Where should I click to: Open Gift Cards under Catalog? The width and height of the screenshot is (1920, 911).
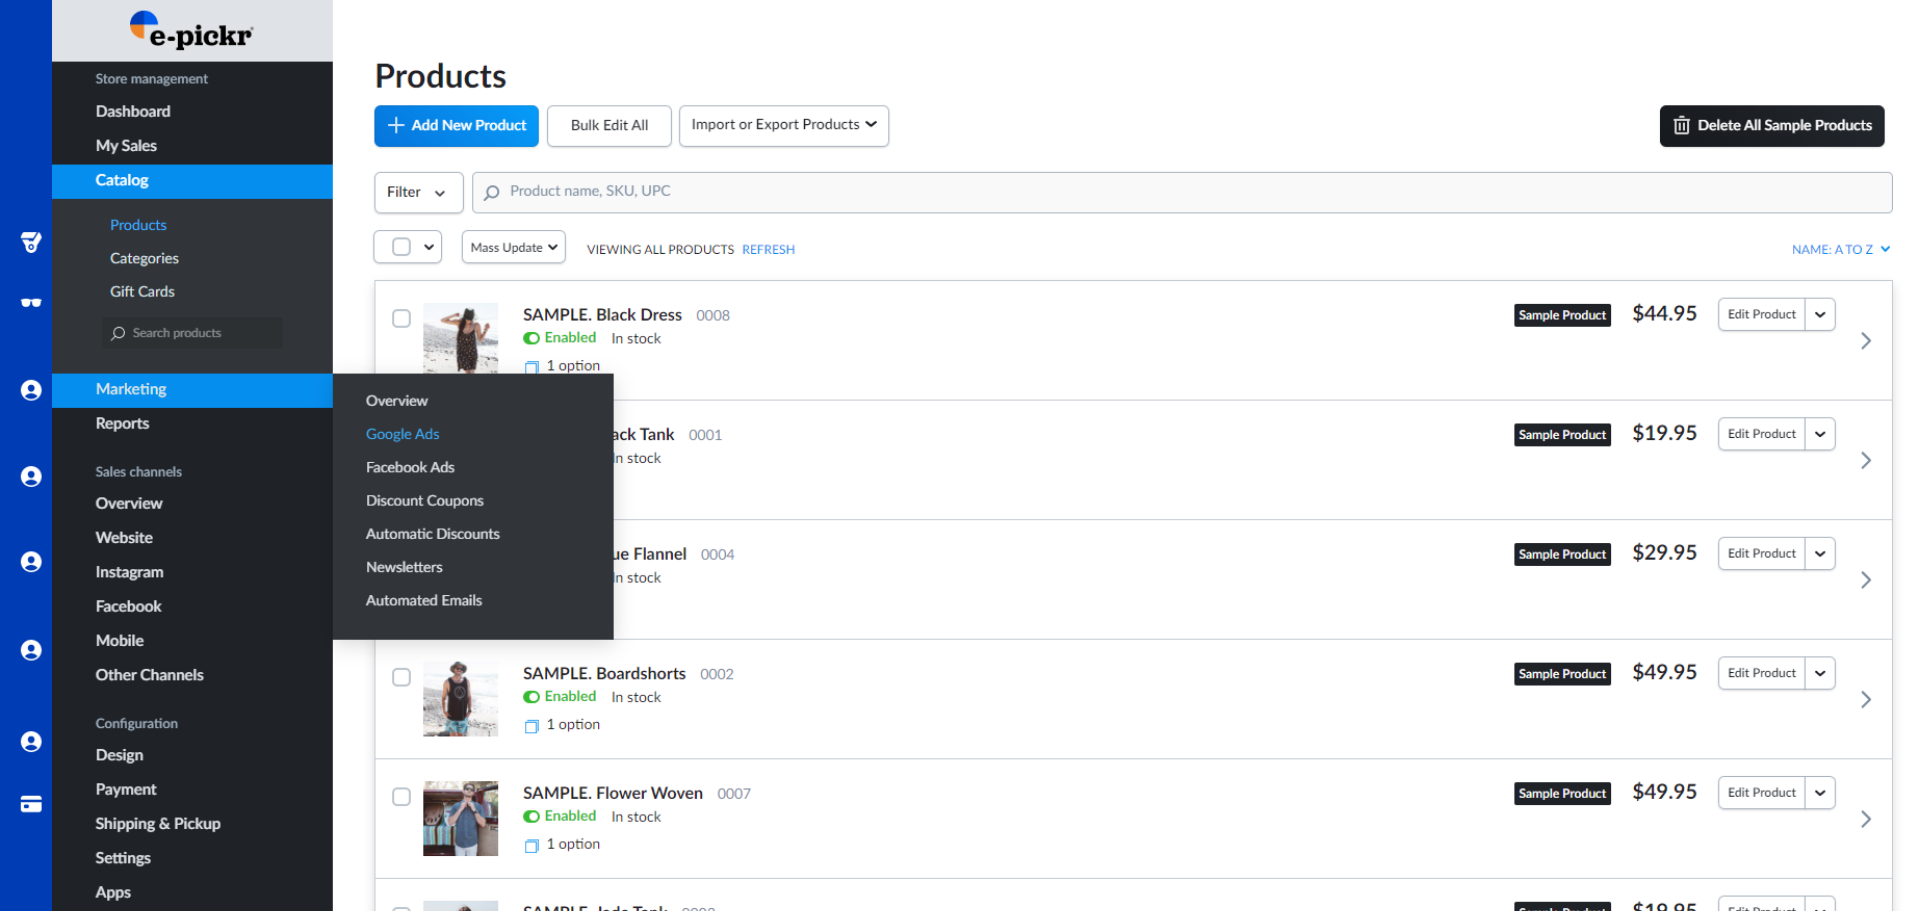(x=142, y=292)
